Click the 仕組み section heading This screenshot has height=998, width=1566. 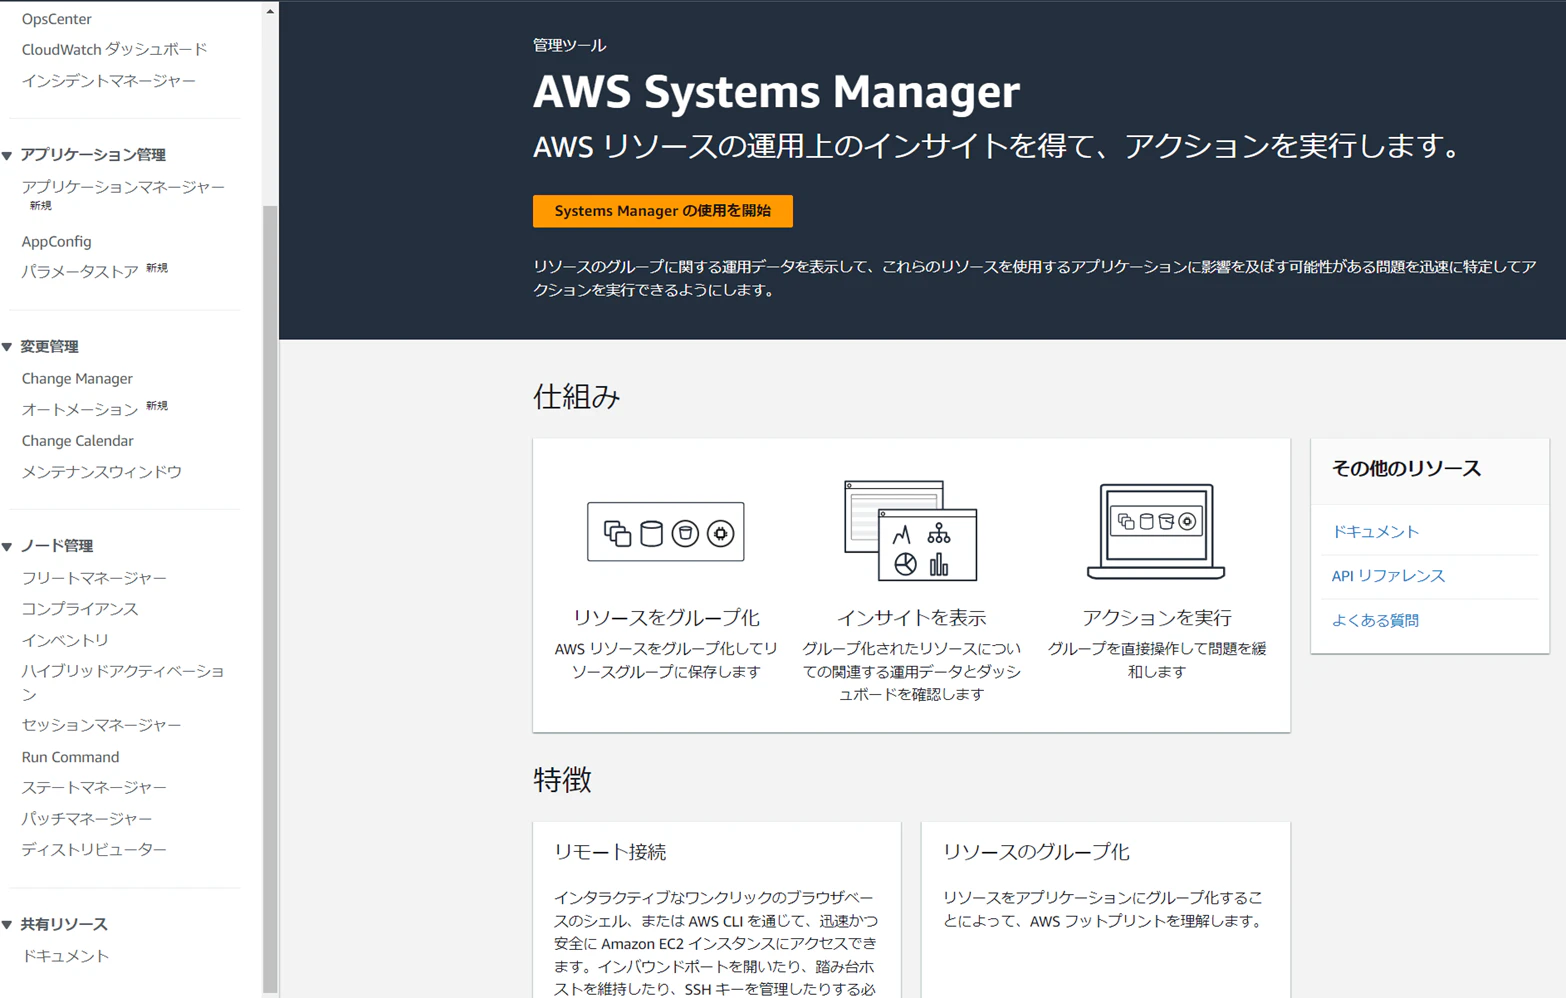(577, 397)
